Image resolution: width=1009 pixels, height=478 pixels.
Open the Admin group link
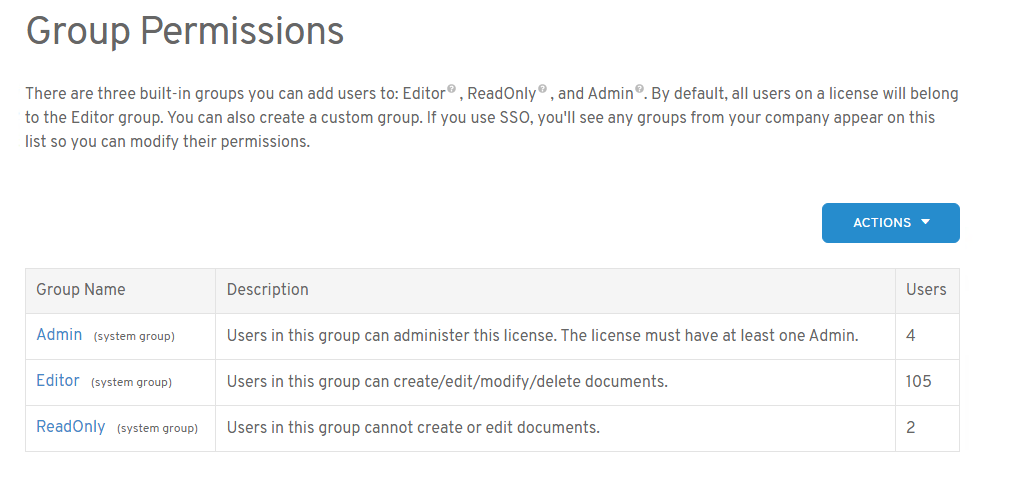coord(59,335)
